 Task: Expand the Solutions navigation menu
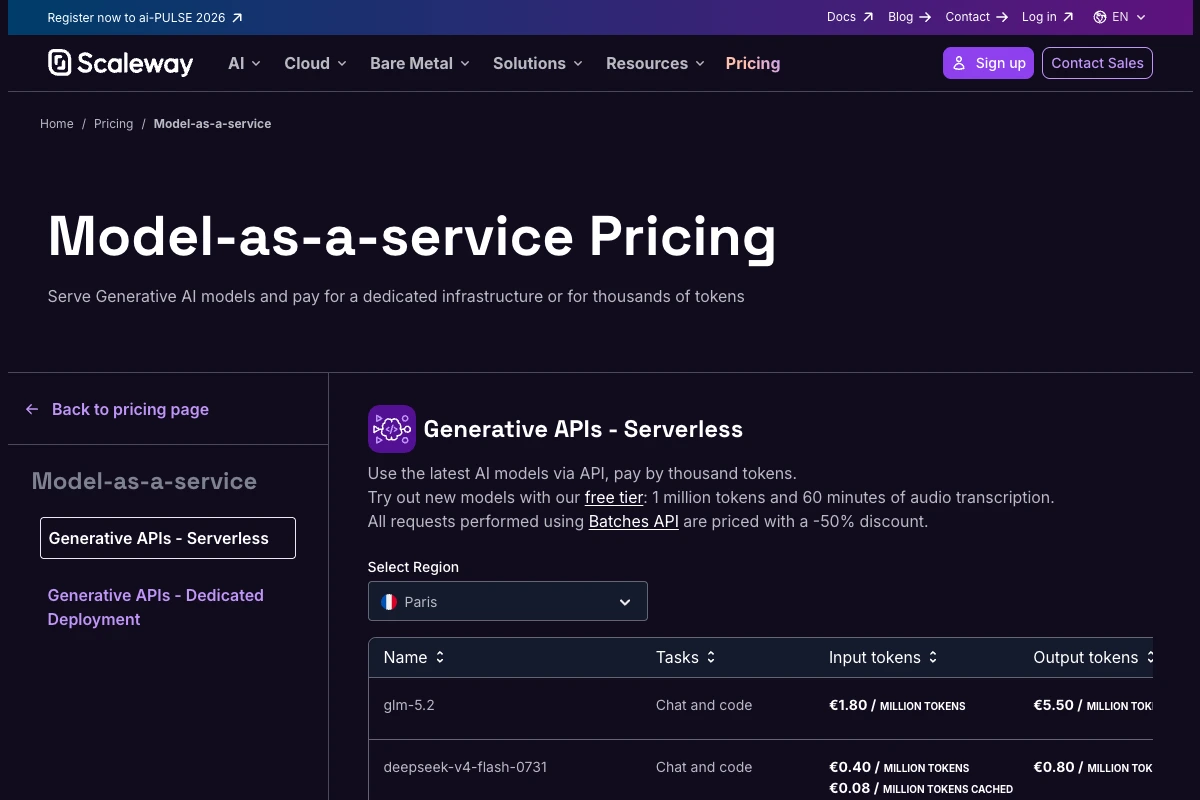537,63
